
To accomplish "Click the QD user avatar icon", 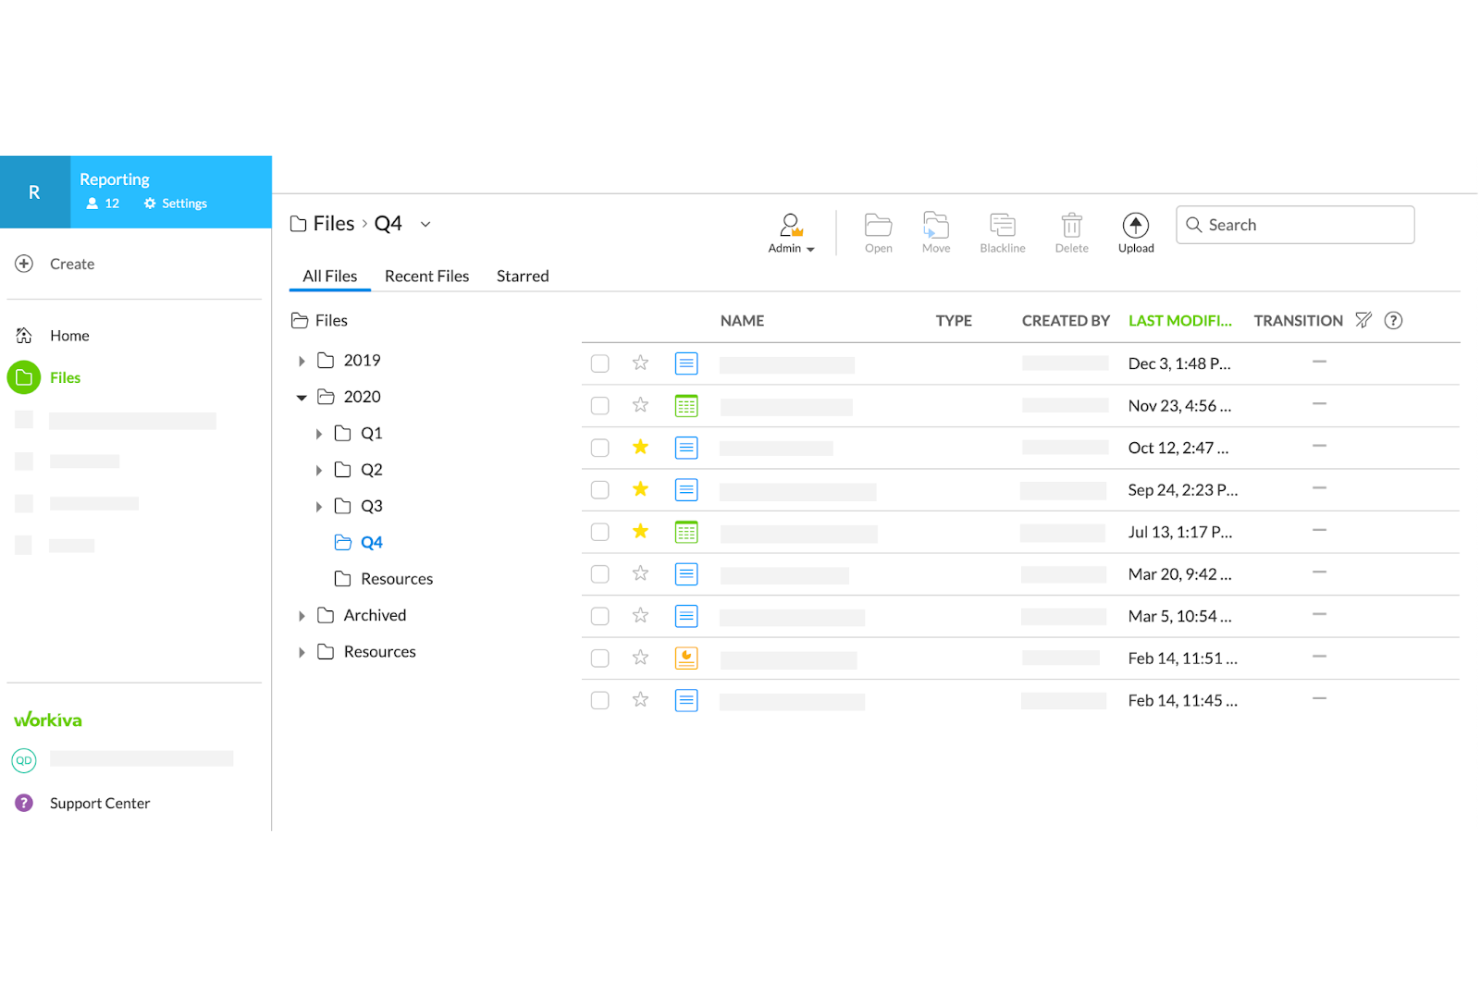I will pos(24,760).
